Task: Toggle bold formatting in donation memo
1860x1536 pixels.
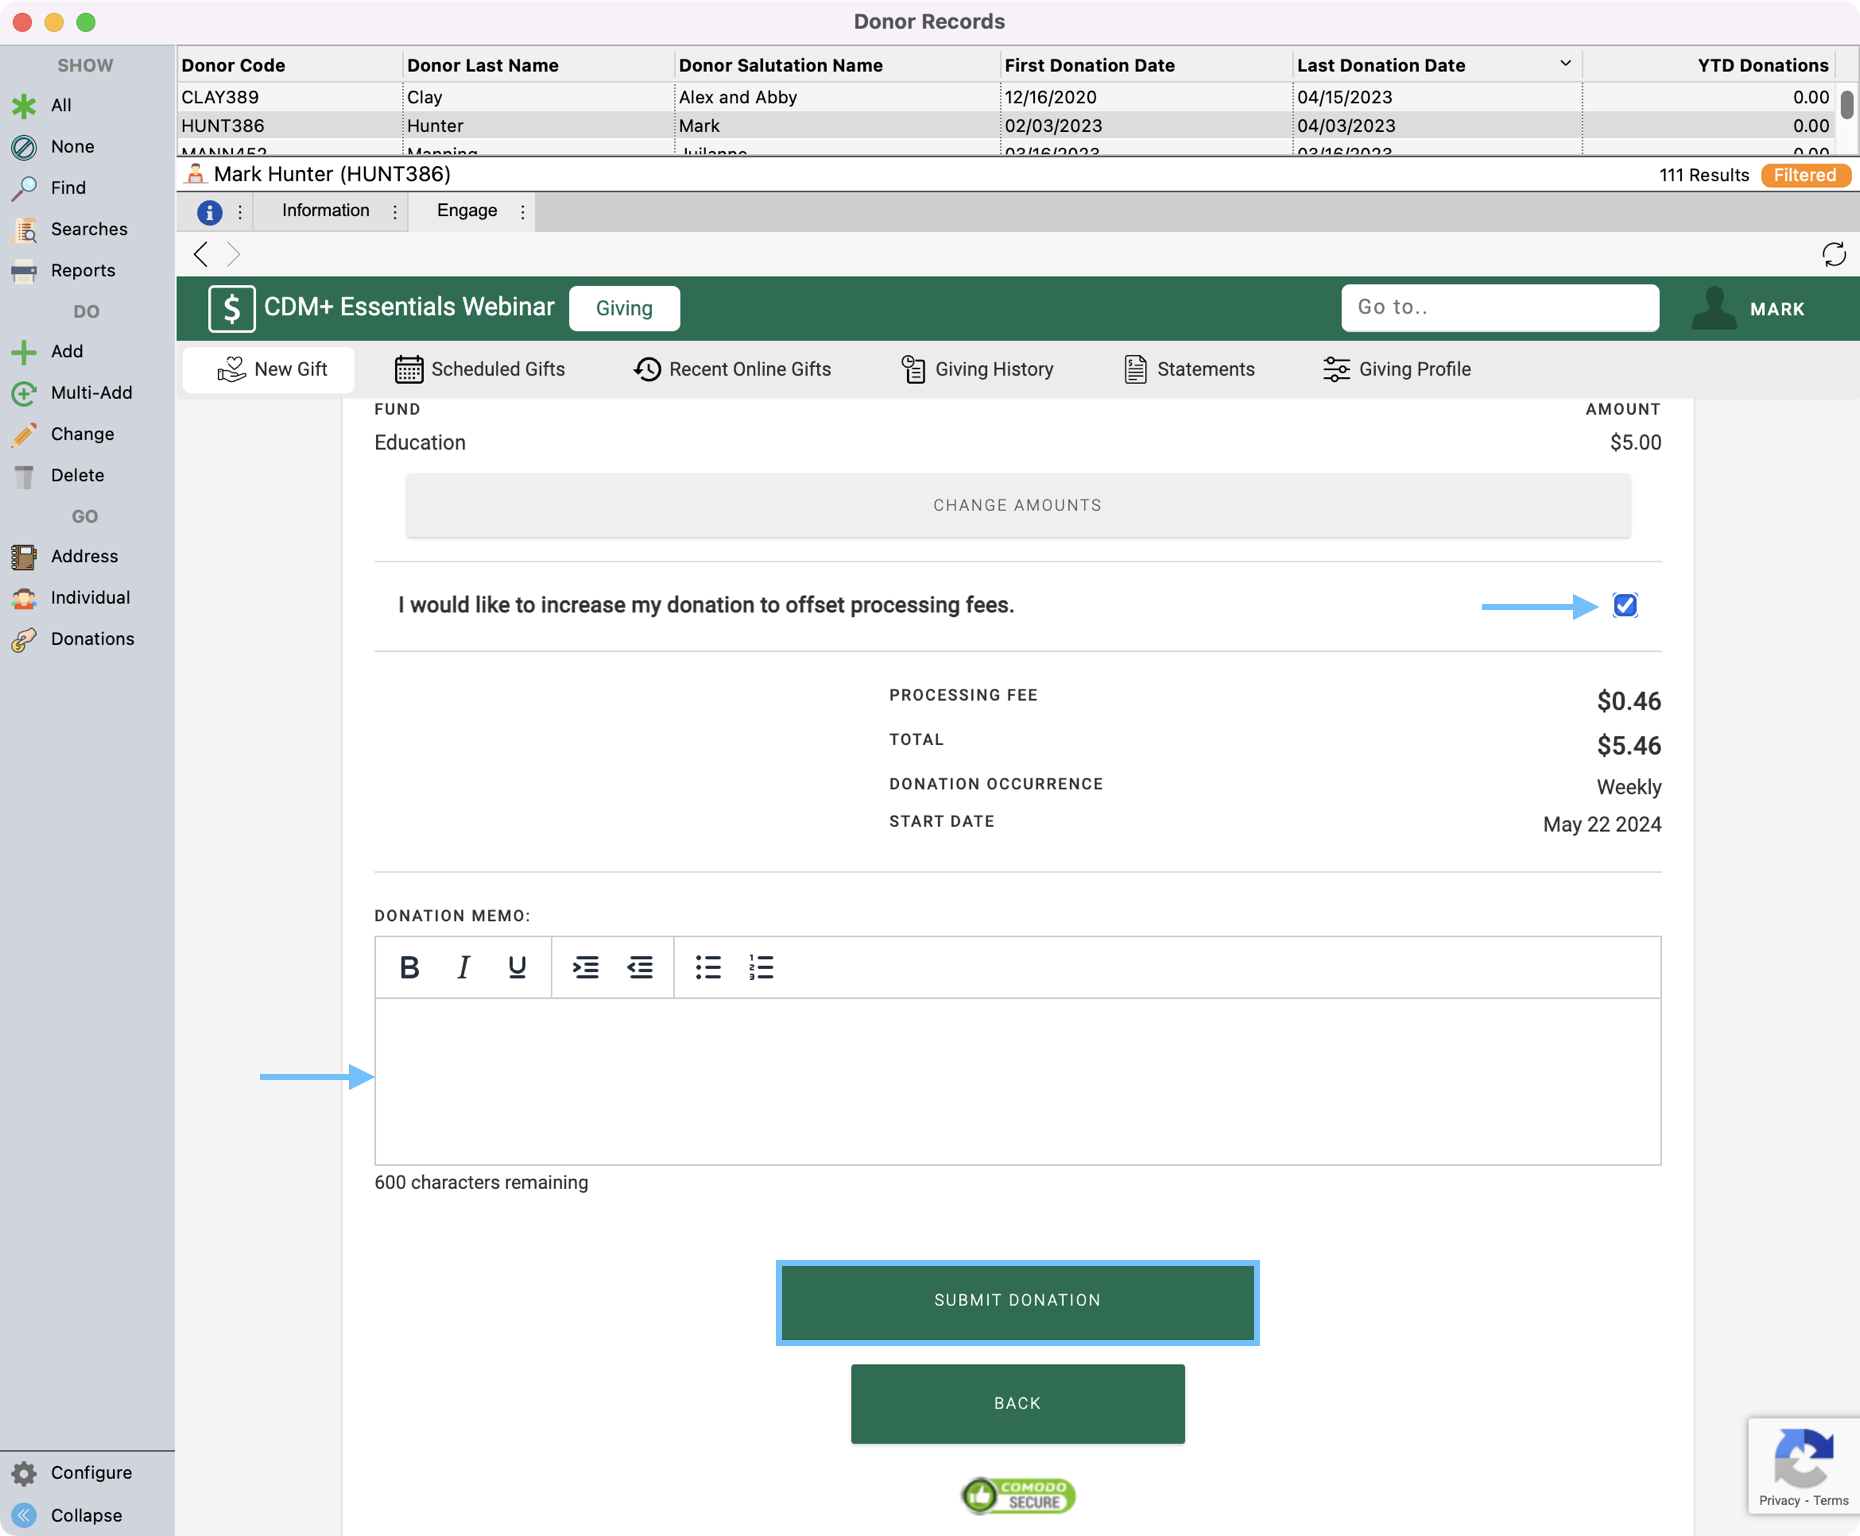Action: click(409, 967)
